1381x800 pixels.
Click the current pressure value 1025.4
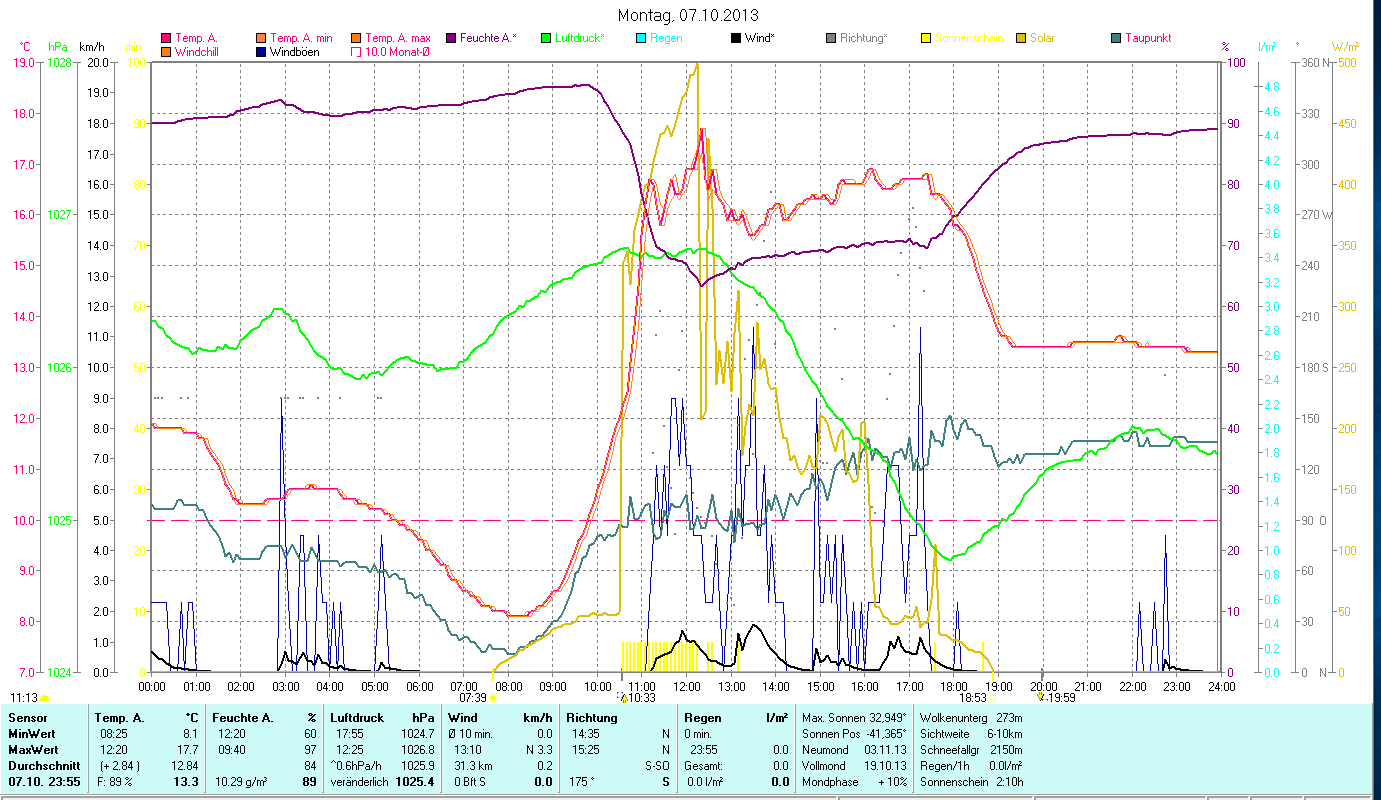tap(415, 782)
